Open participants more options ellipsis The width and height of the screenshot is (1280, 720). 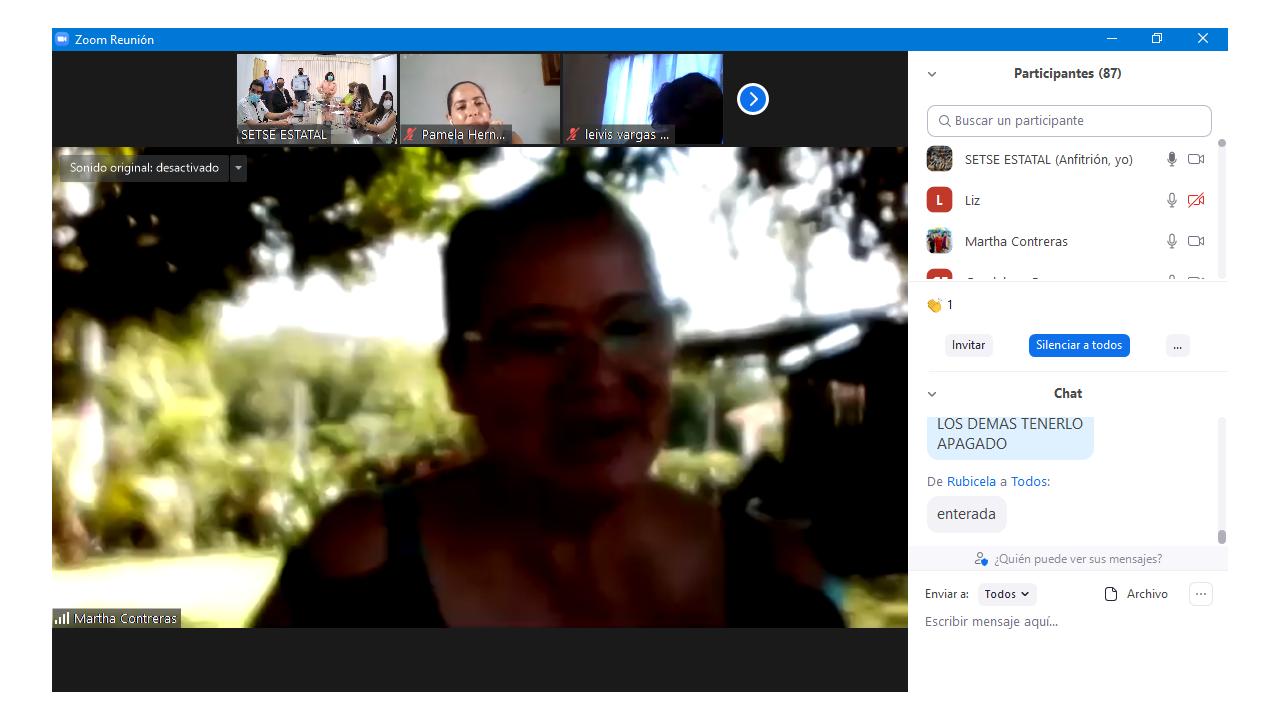coord(1177,345)
